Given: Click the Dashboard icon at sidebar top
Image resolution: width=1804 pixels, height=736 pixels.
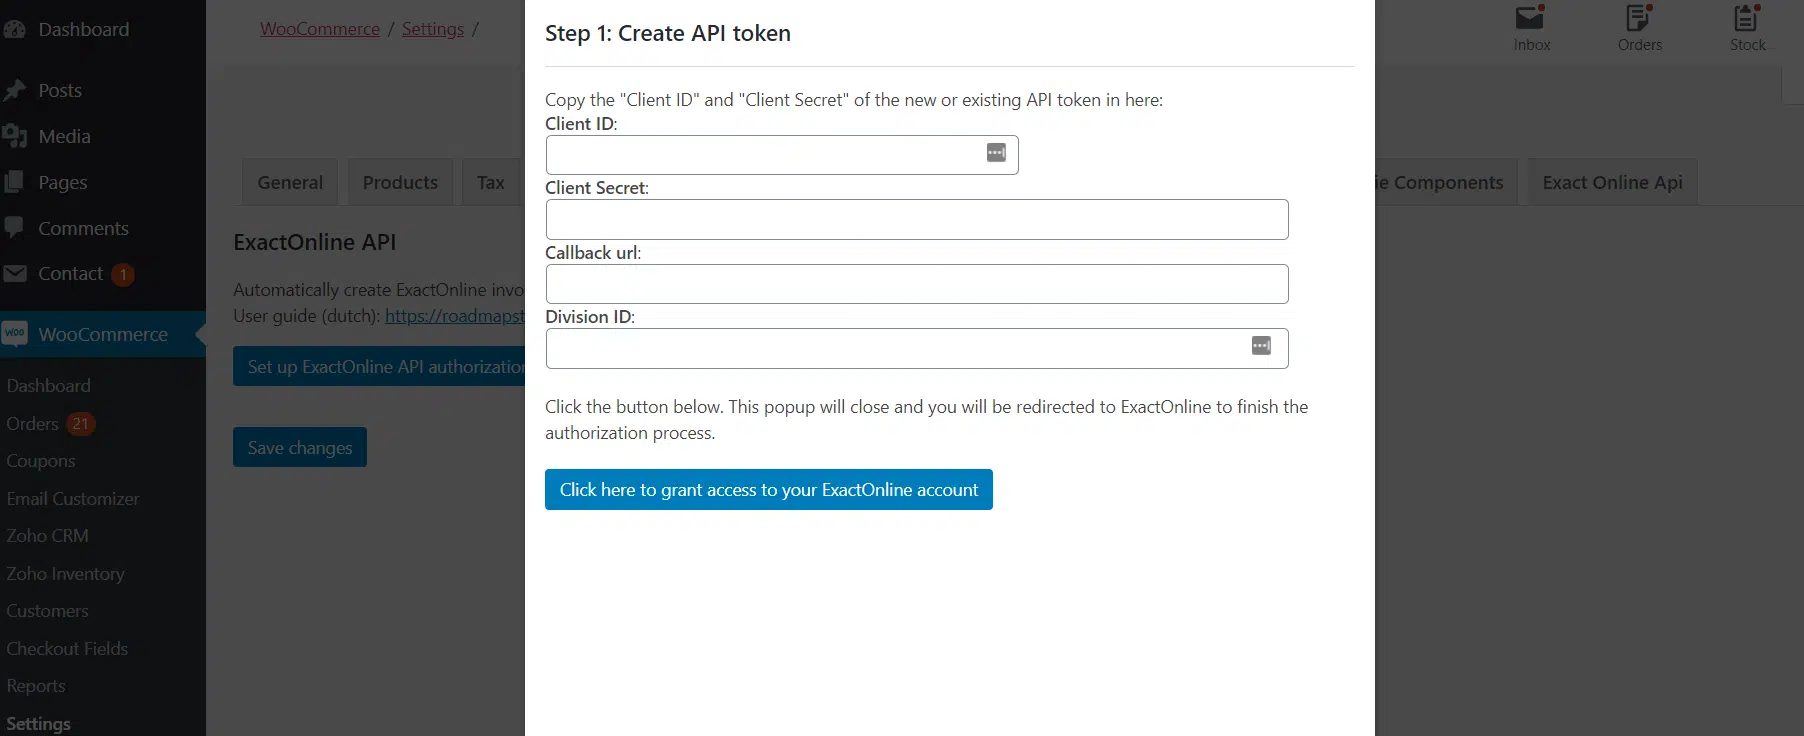Looking at the screenshot, I should [15, 29].
